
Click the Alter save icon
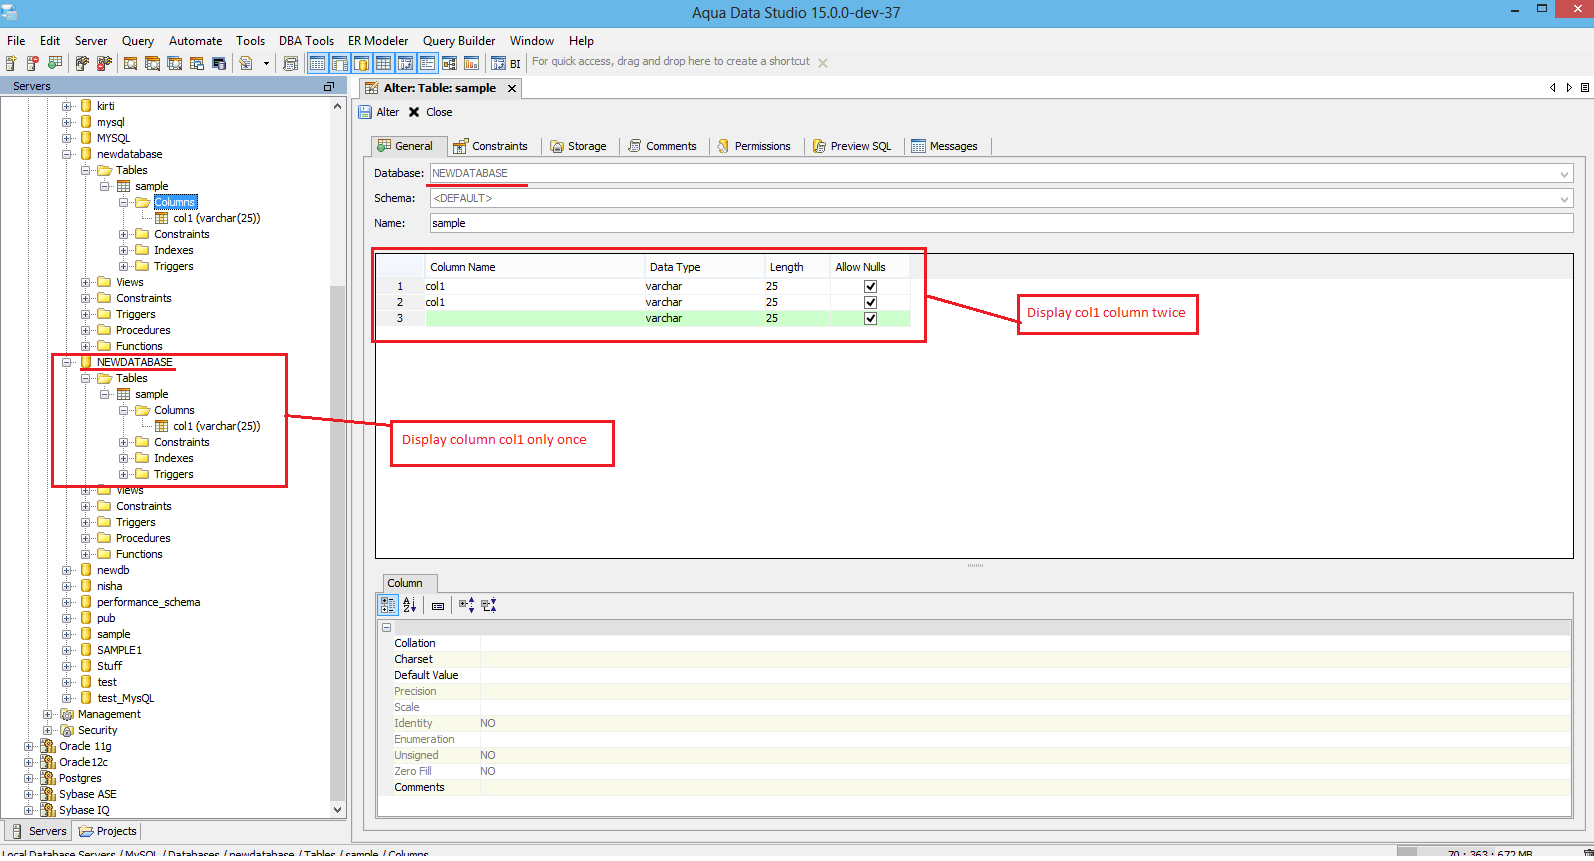tap(379, 112)
